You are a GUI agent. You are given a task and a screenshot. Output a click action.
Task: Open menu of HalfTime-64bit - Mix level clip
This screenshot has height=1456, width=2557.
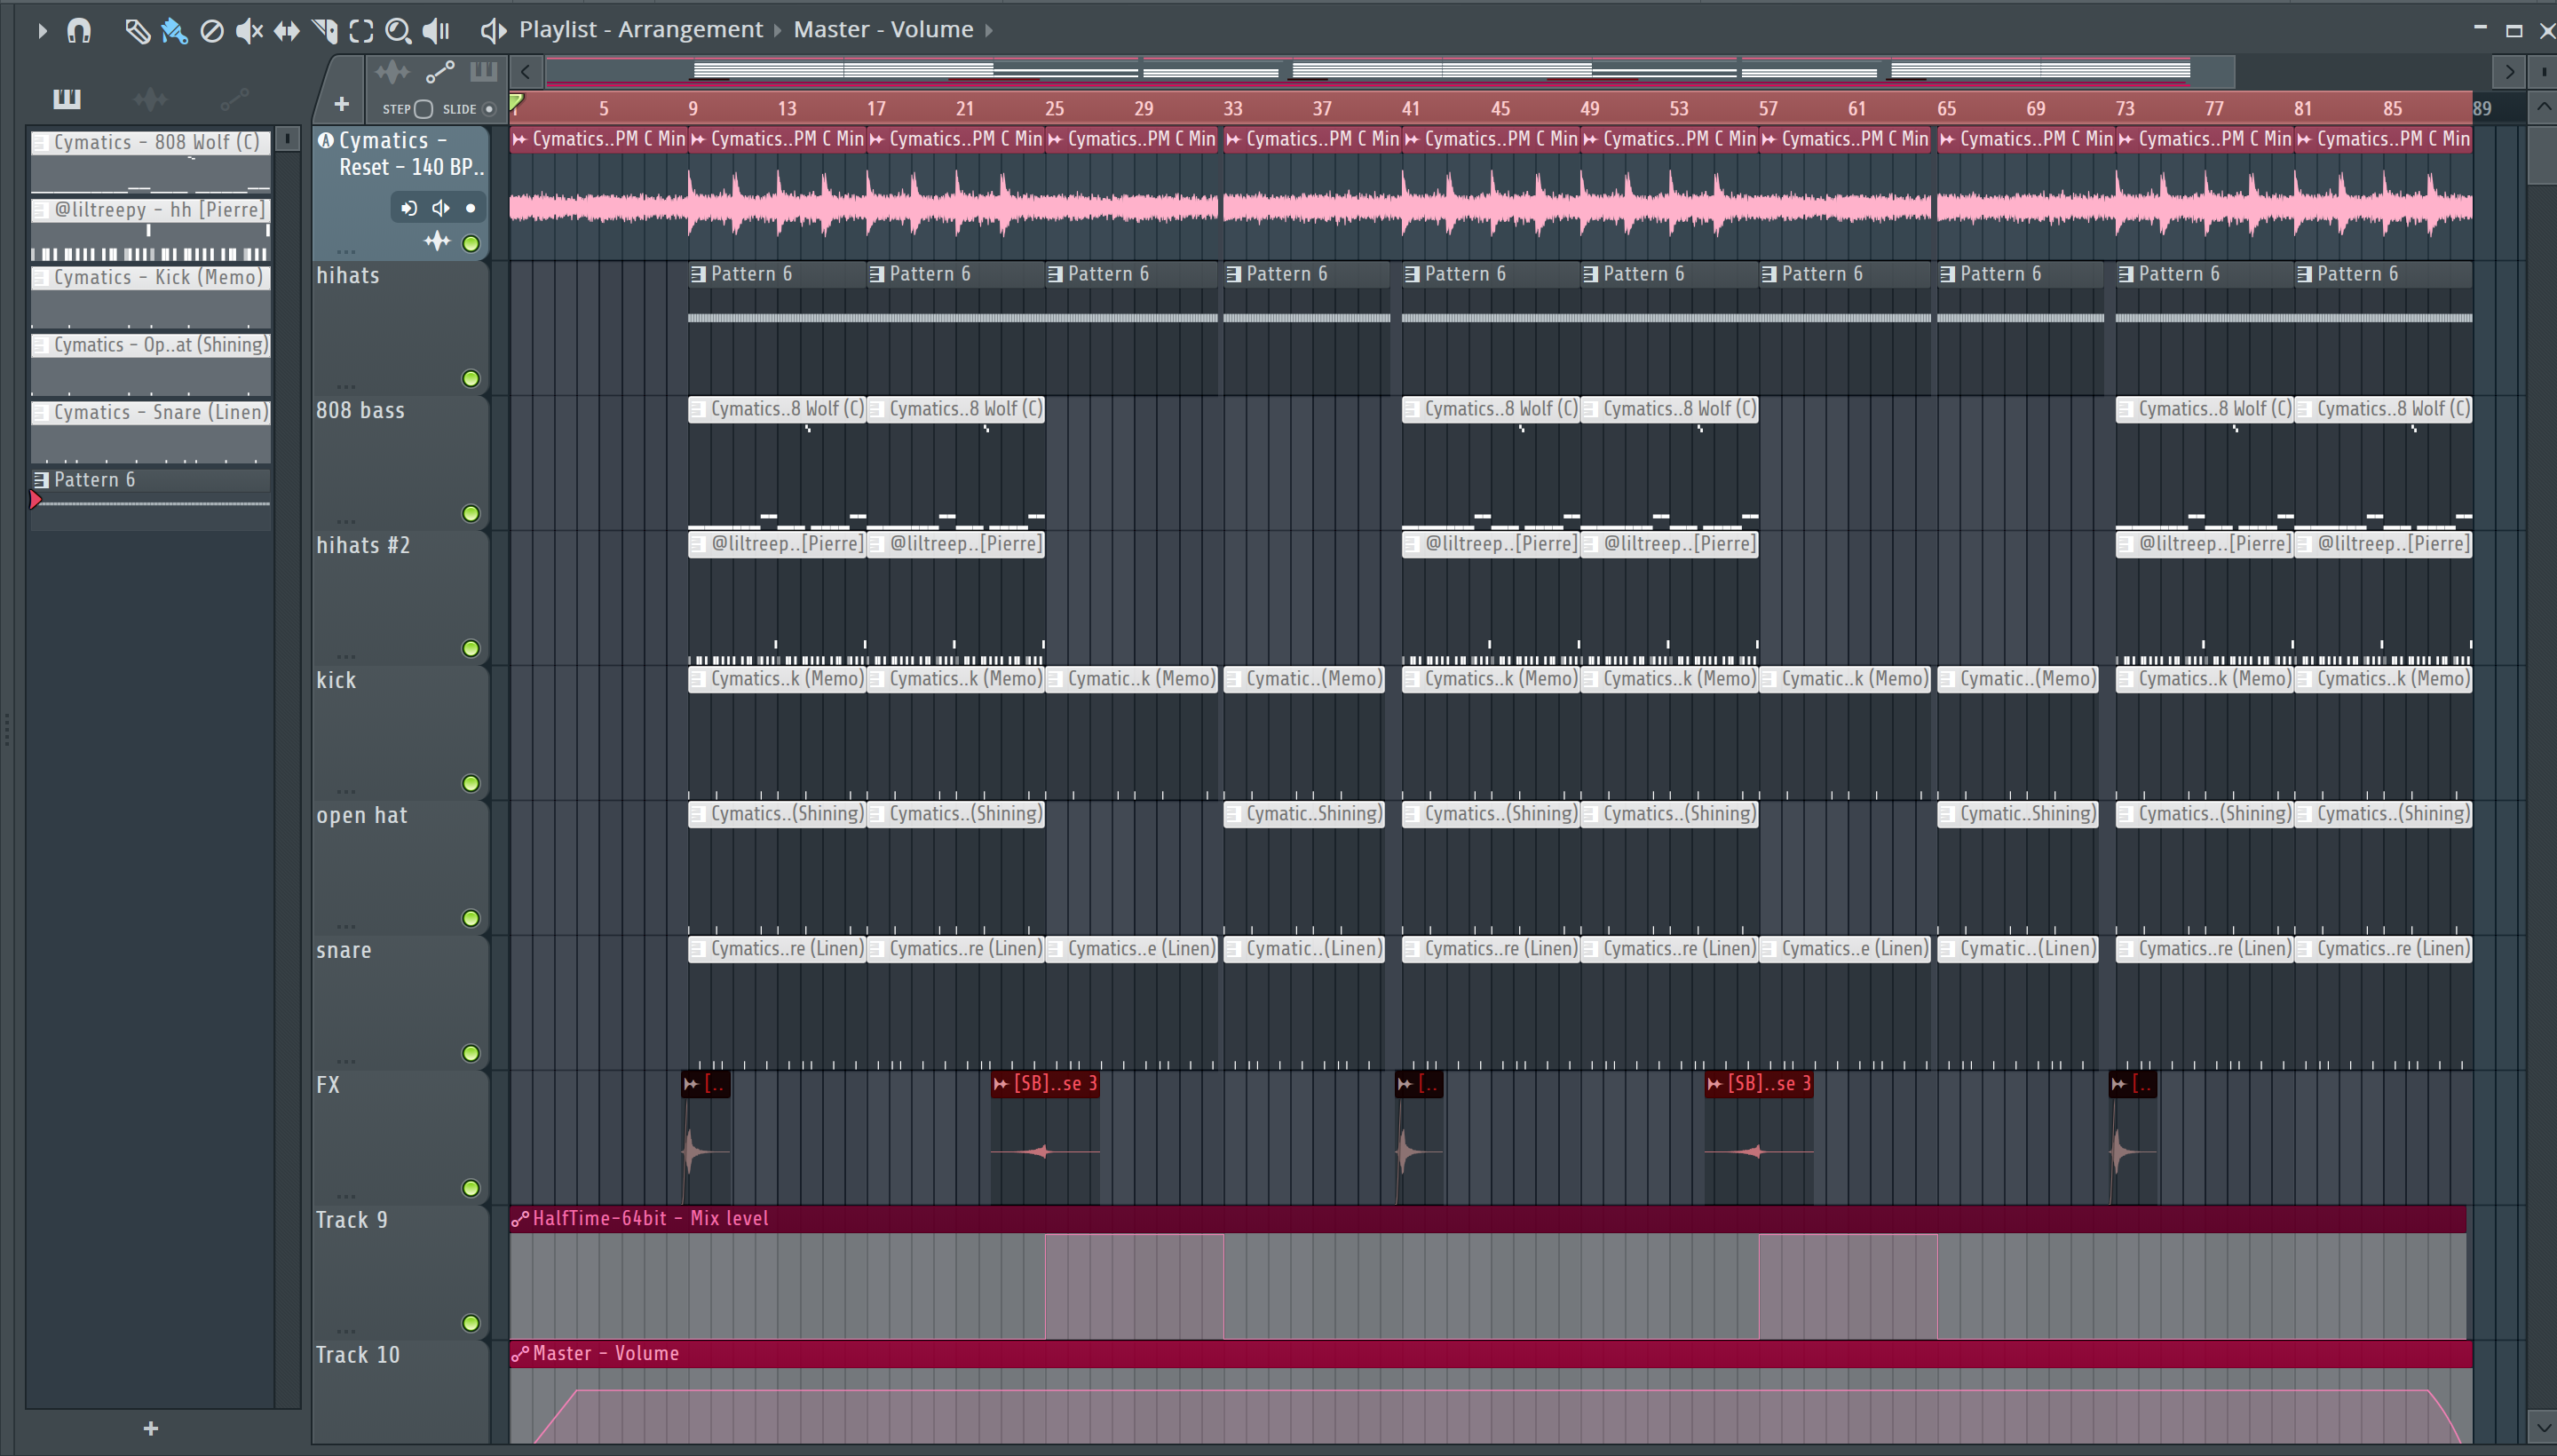click(520, 1218)
